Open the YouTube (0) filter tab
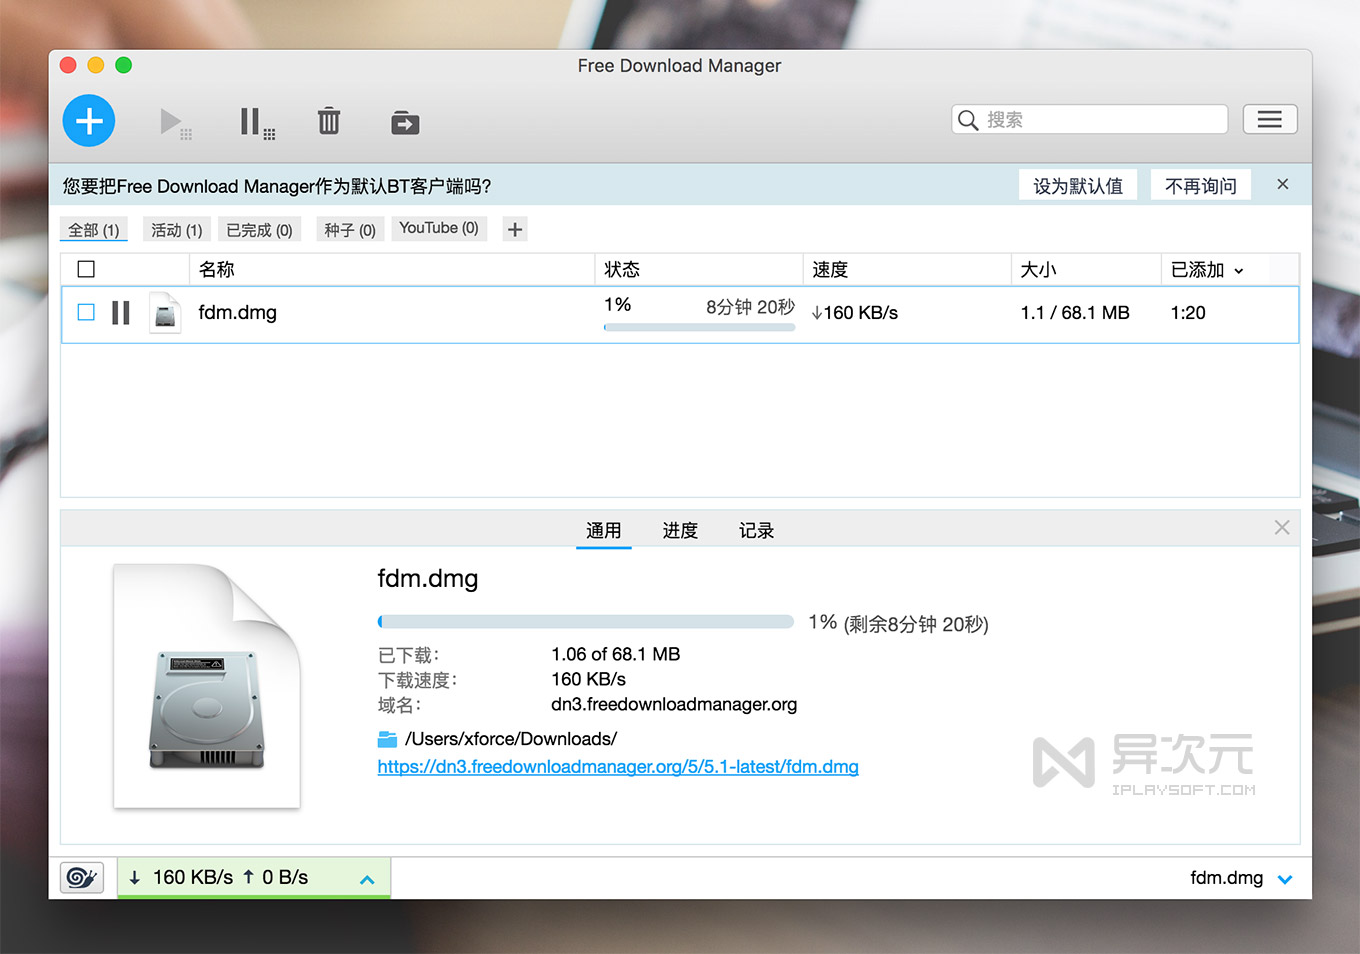The height and width of the screenshot is (954, 1360). (438, 228)
